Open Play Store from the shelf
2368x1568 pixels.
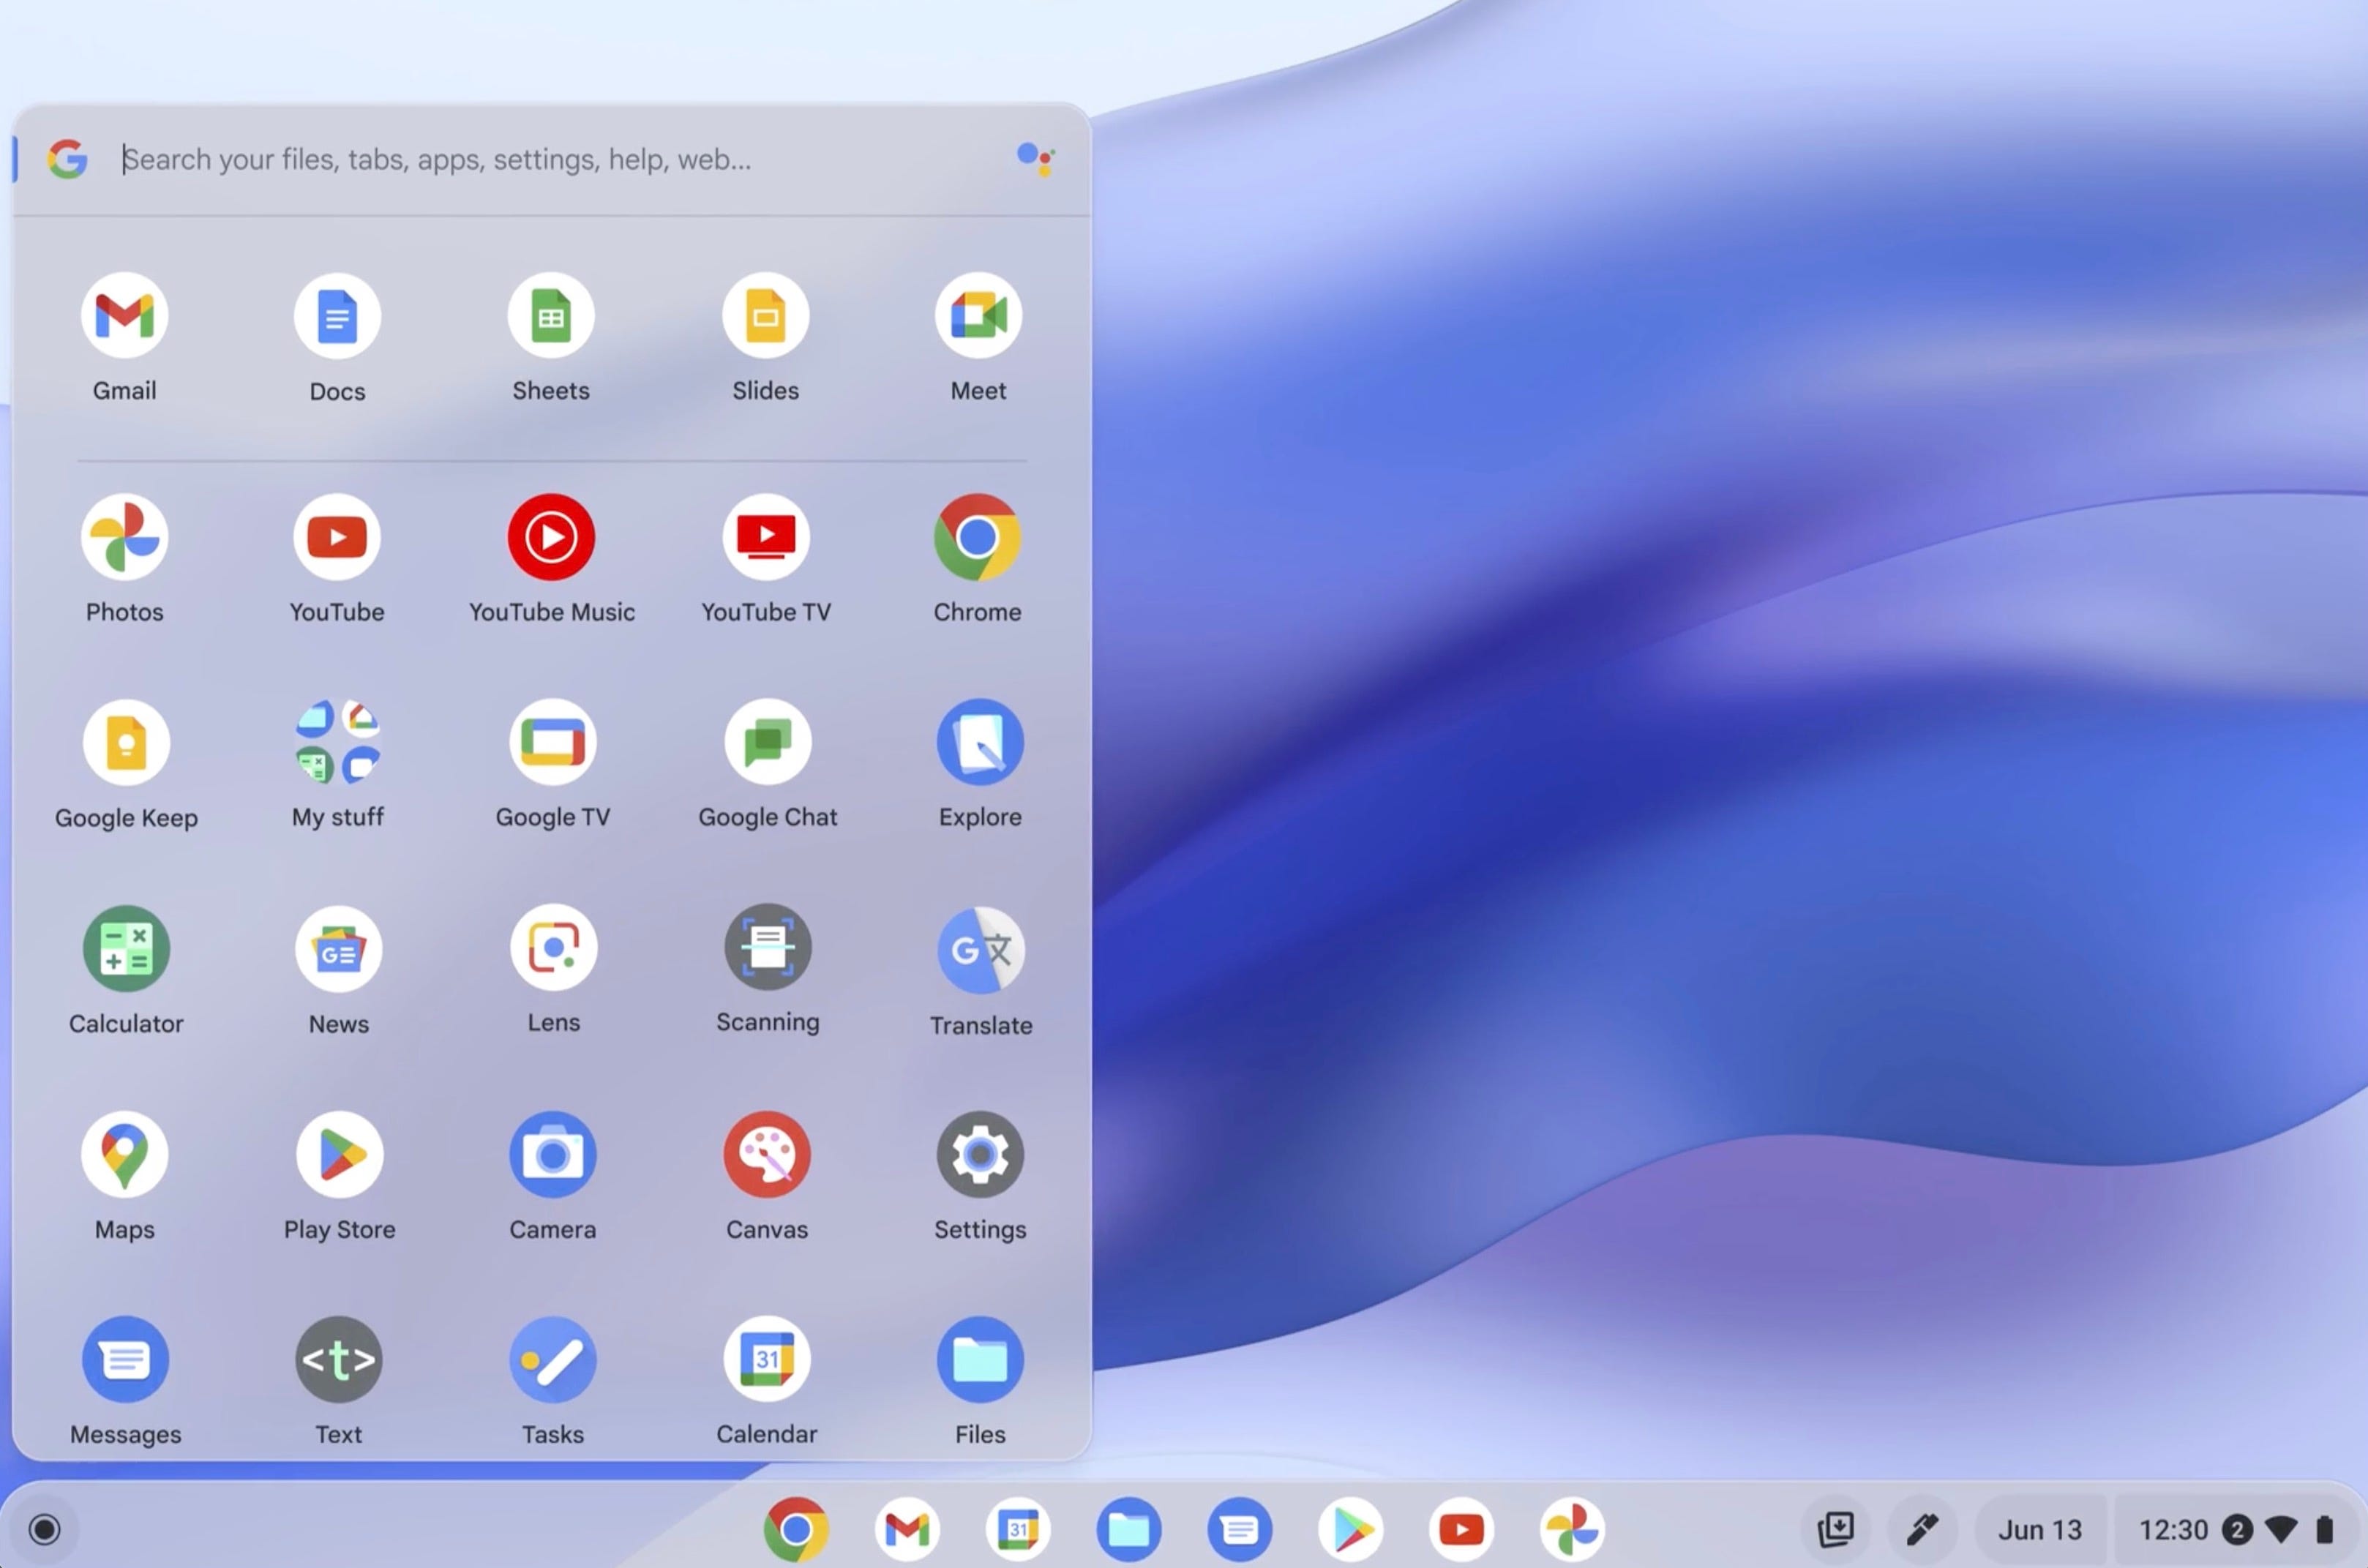click(1351, 1530)
